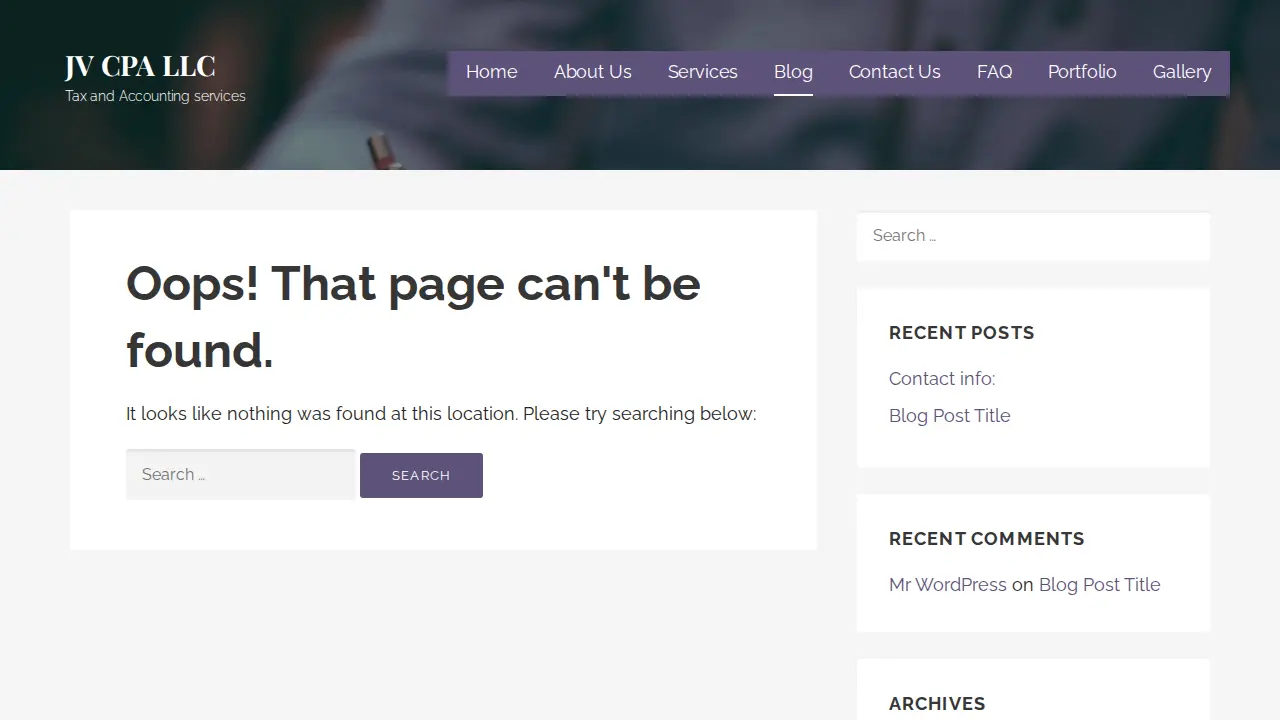The width and height of the screenshot is (1280, 720).
Task: Open the Services menu item
Action: (x=702, y=72)
